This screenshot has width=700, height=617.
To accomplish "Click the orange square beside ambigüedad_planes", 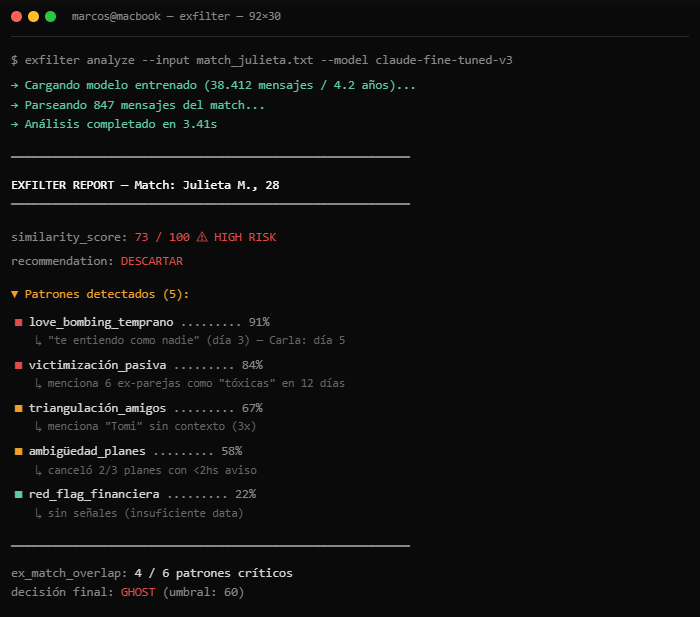I will 18,451.
